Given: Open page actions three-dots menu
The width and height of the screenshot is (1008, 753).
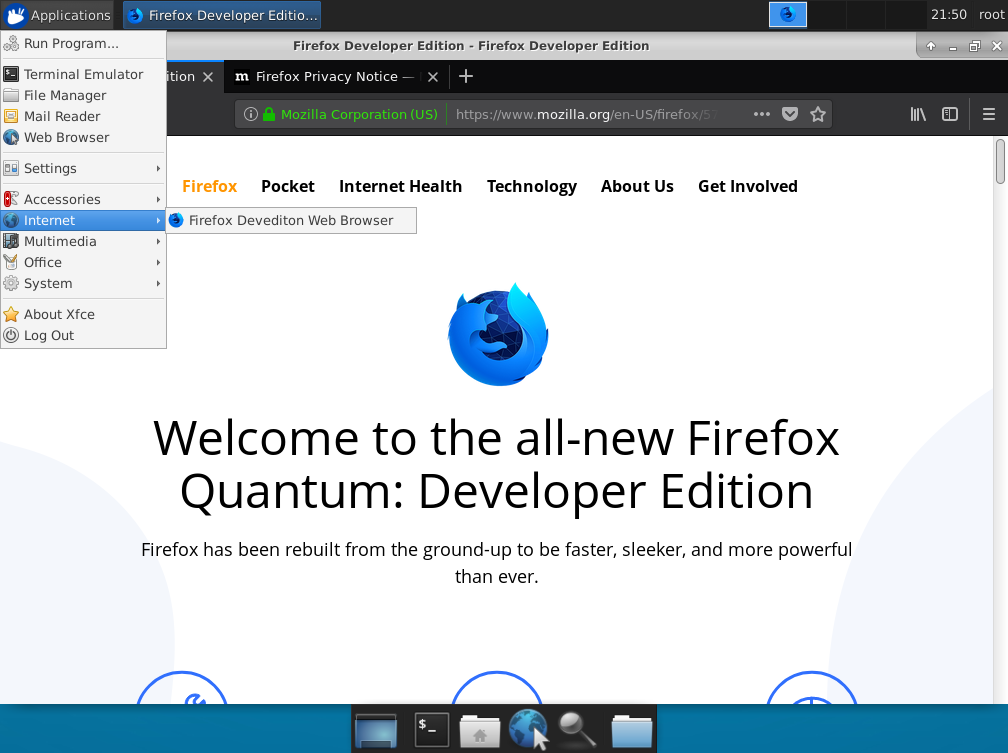Looking at the screenshot, I should [x=762, y=114].
